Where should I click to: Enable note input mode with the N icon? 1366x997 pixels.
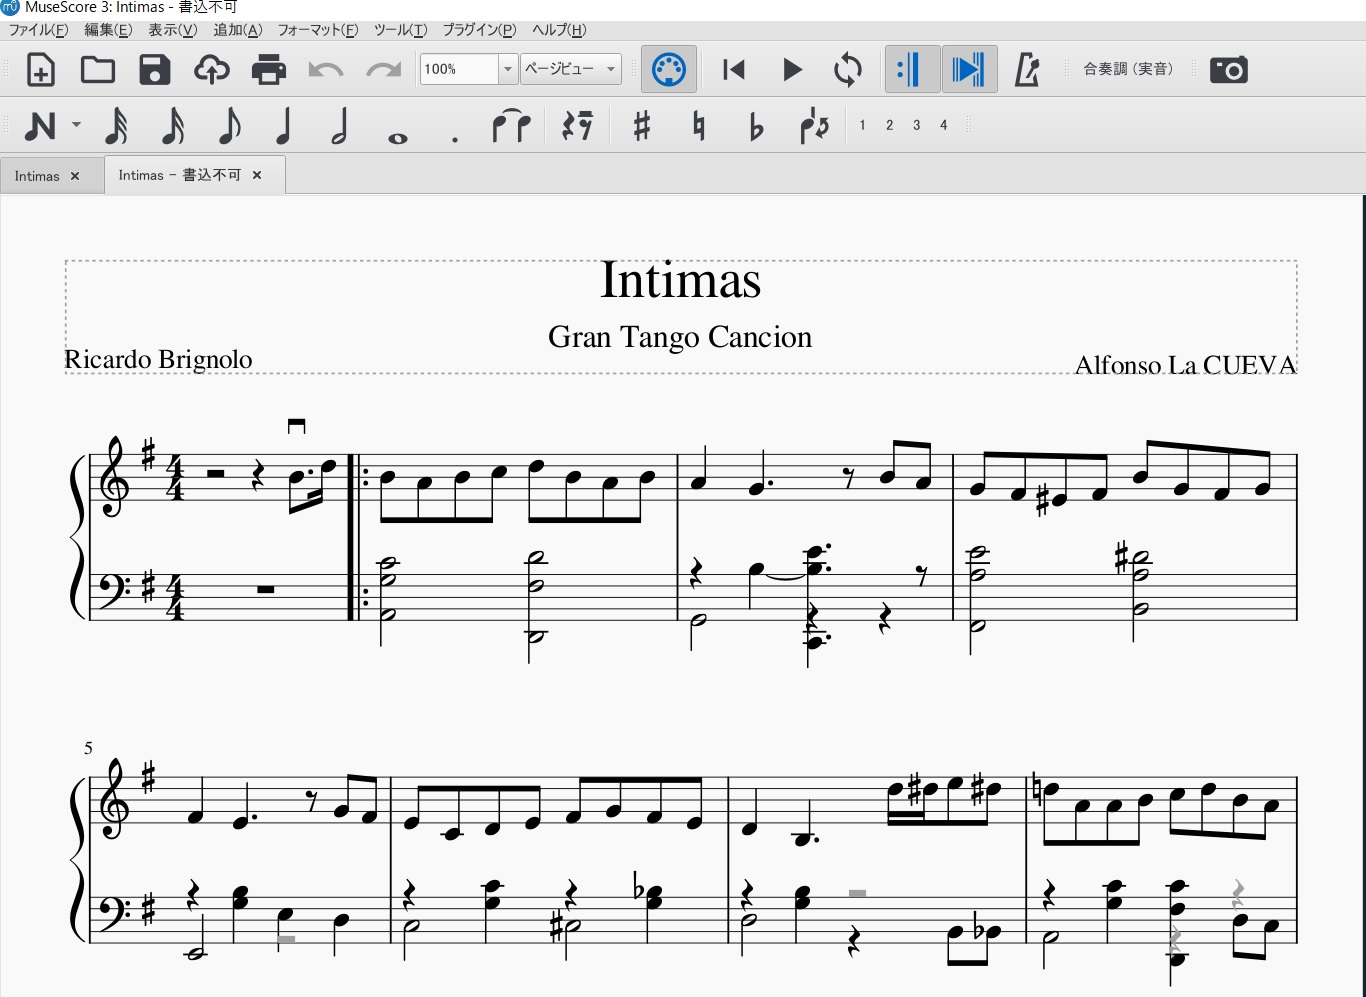coord(40,126)
